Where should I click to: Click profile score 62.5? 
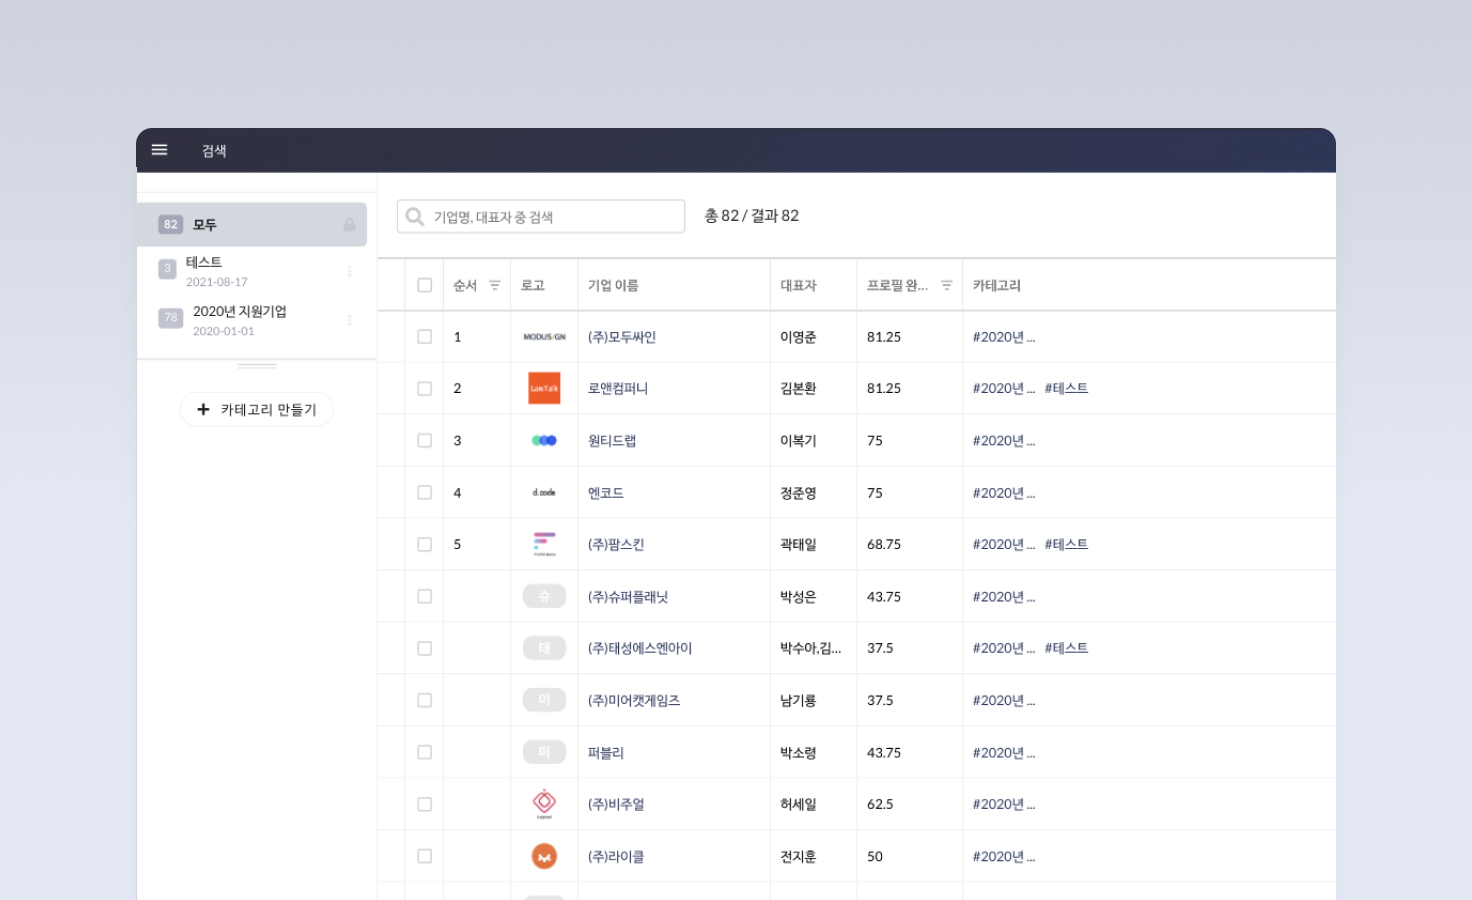point(880,804)
